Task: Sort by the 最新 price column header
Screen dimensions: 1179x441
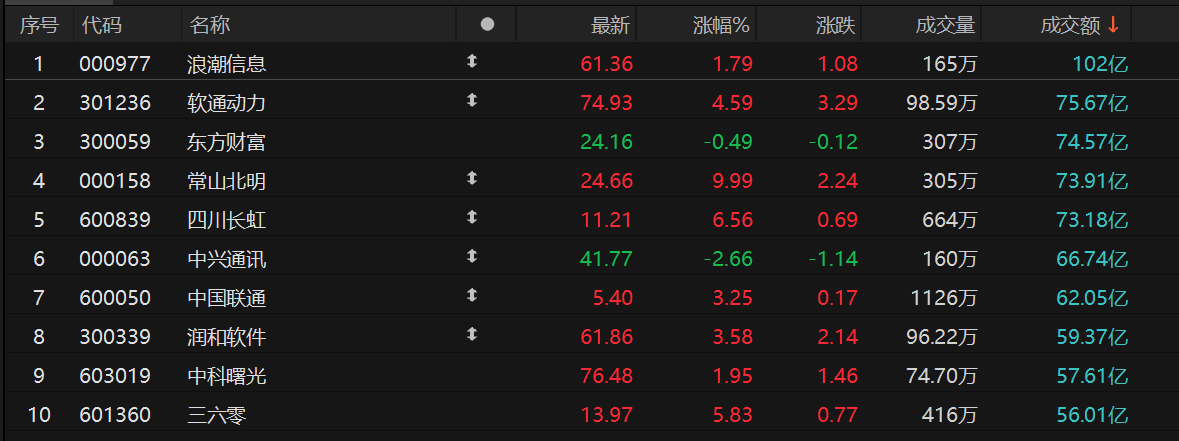Action: tap(611, 26)
